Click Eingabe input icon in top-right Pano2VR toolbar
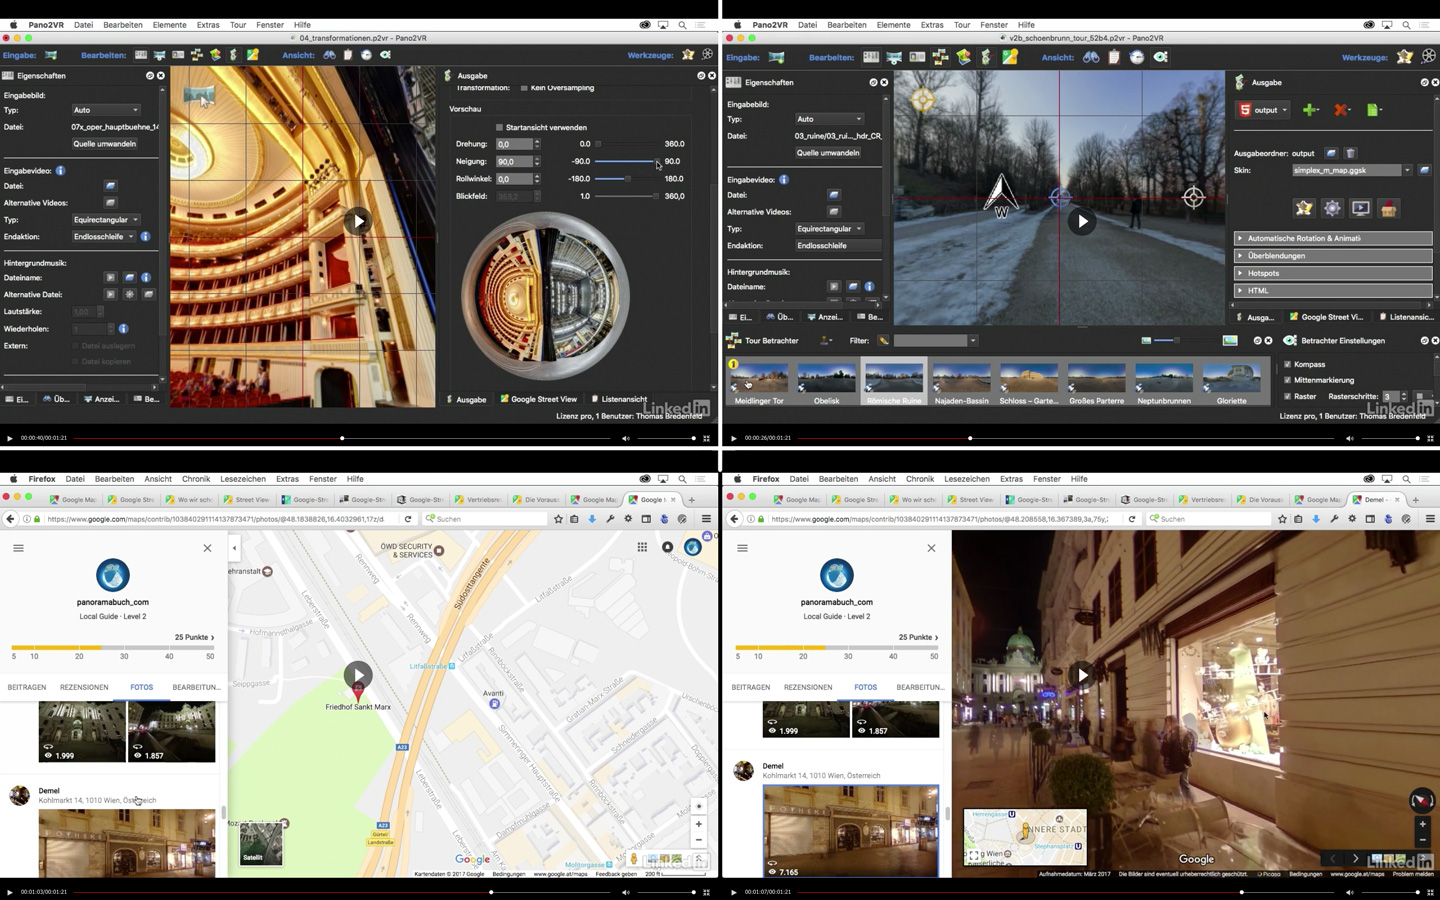The height and width of the screenshot is (900, 1440). pos(777,57)
